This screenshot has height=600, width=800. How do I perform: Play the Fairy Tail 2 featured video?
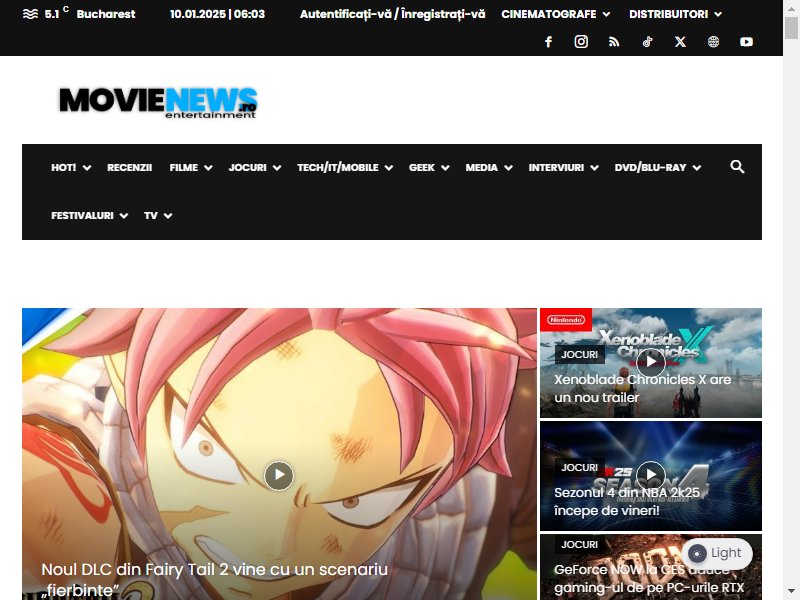point(279,476)
